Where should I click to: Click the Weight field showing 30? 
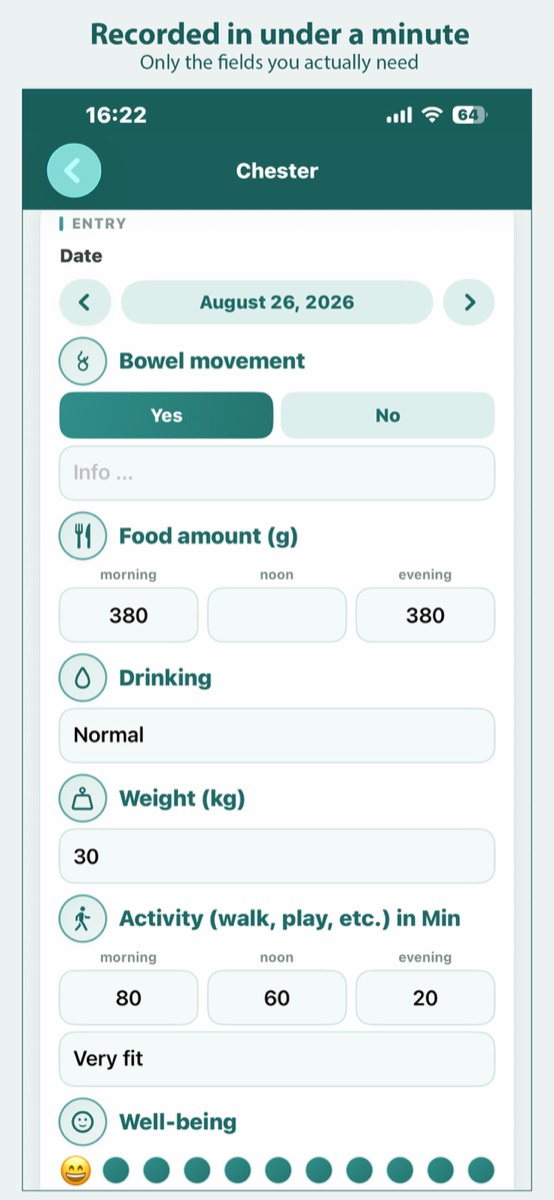[x=277, y=856]
